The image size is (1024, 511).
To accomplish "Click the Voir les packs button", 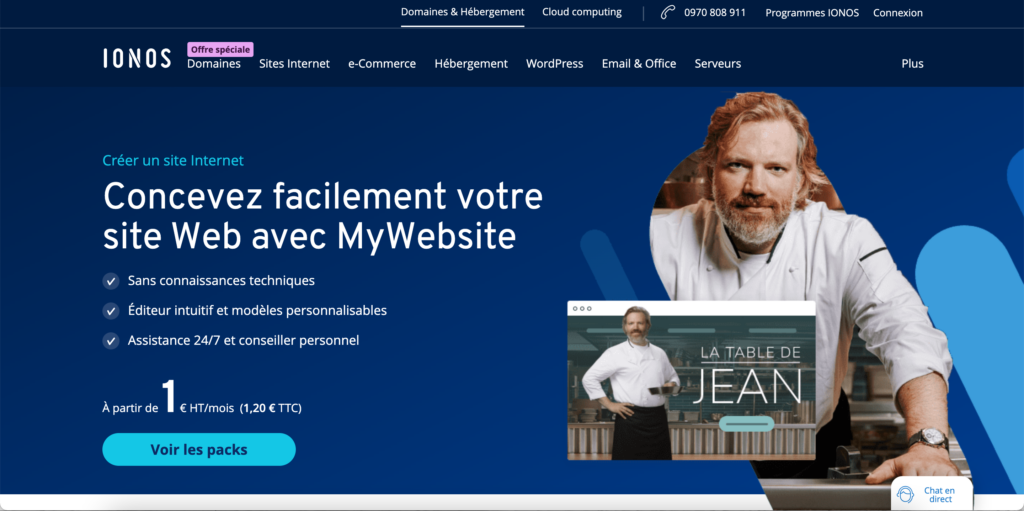I will pos(199,450).
